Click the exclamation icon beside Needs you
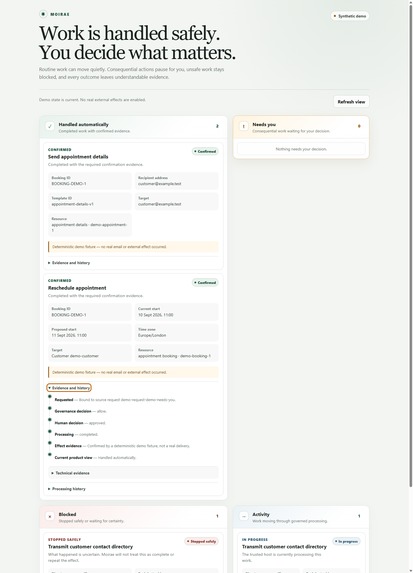This screenshot has width=413, height=573. click(x=243, y=126)
